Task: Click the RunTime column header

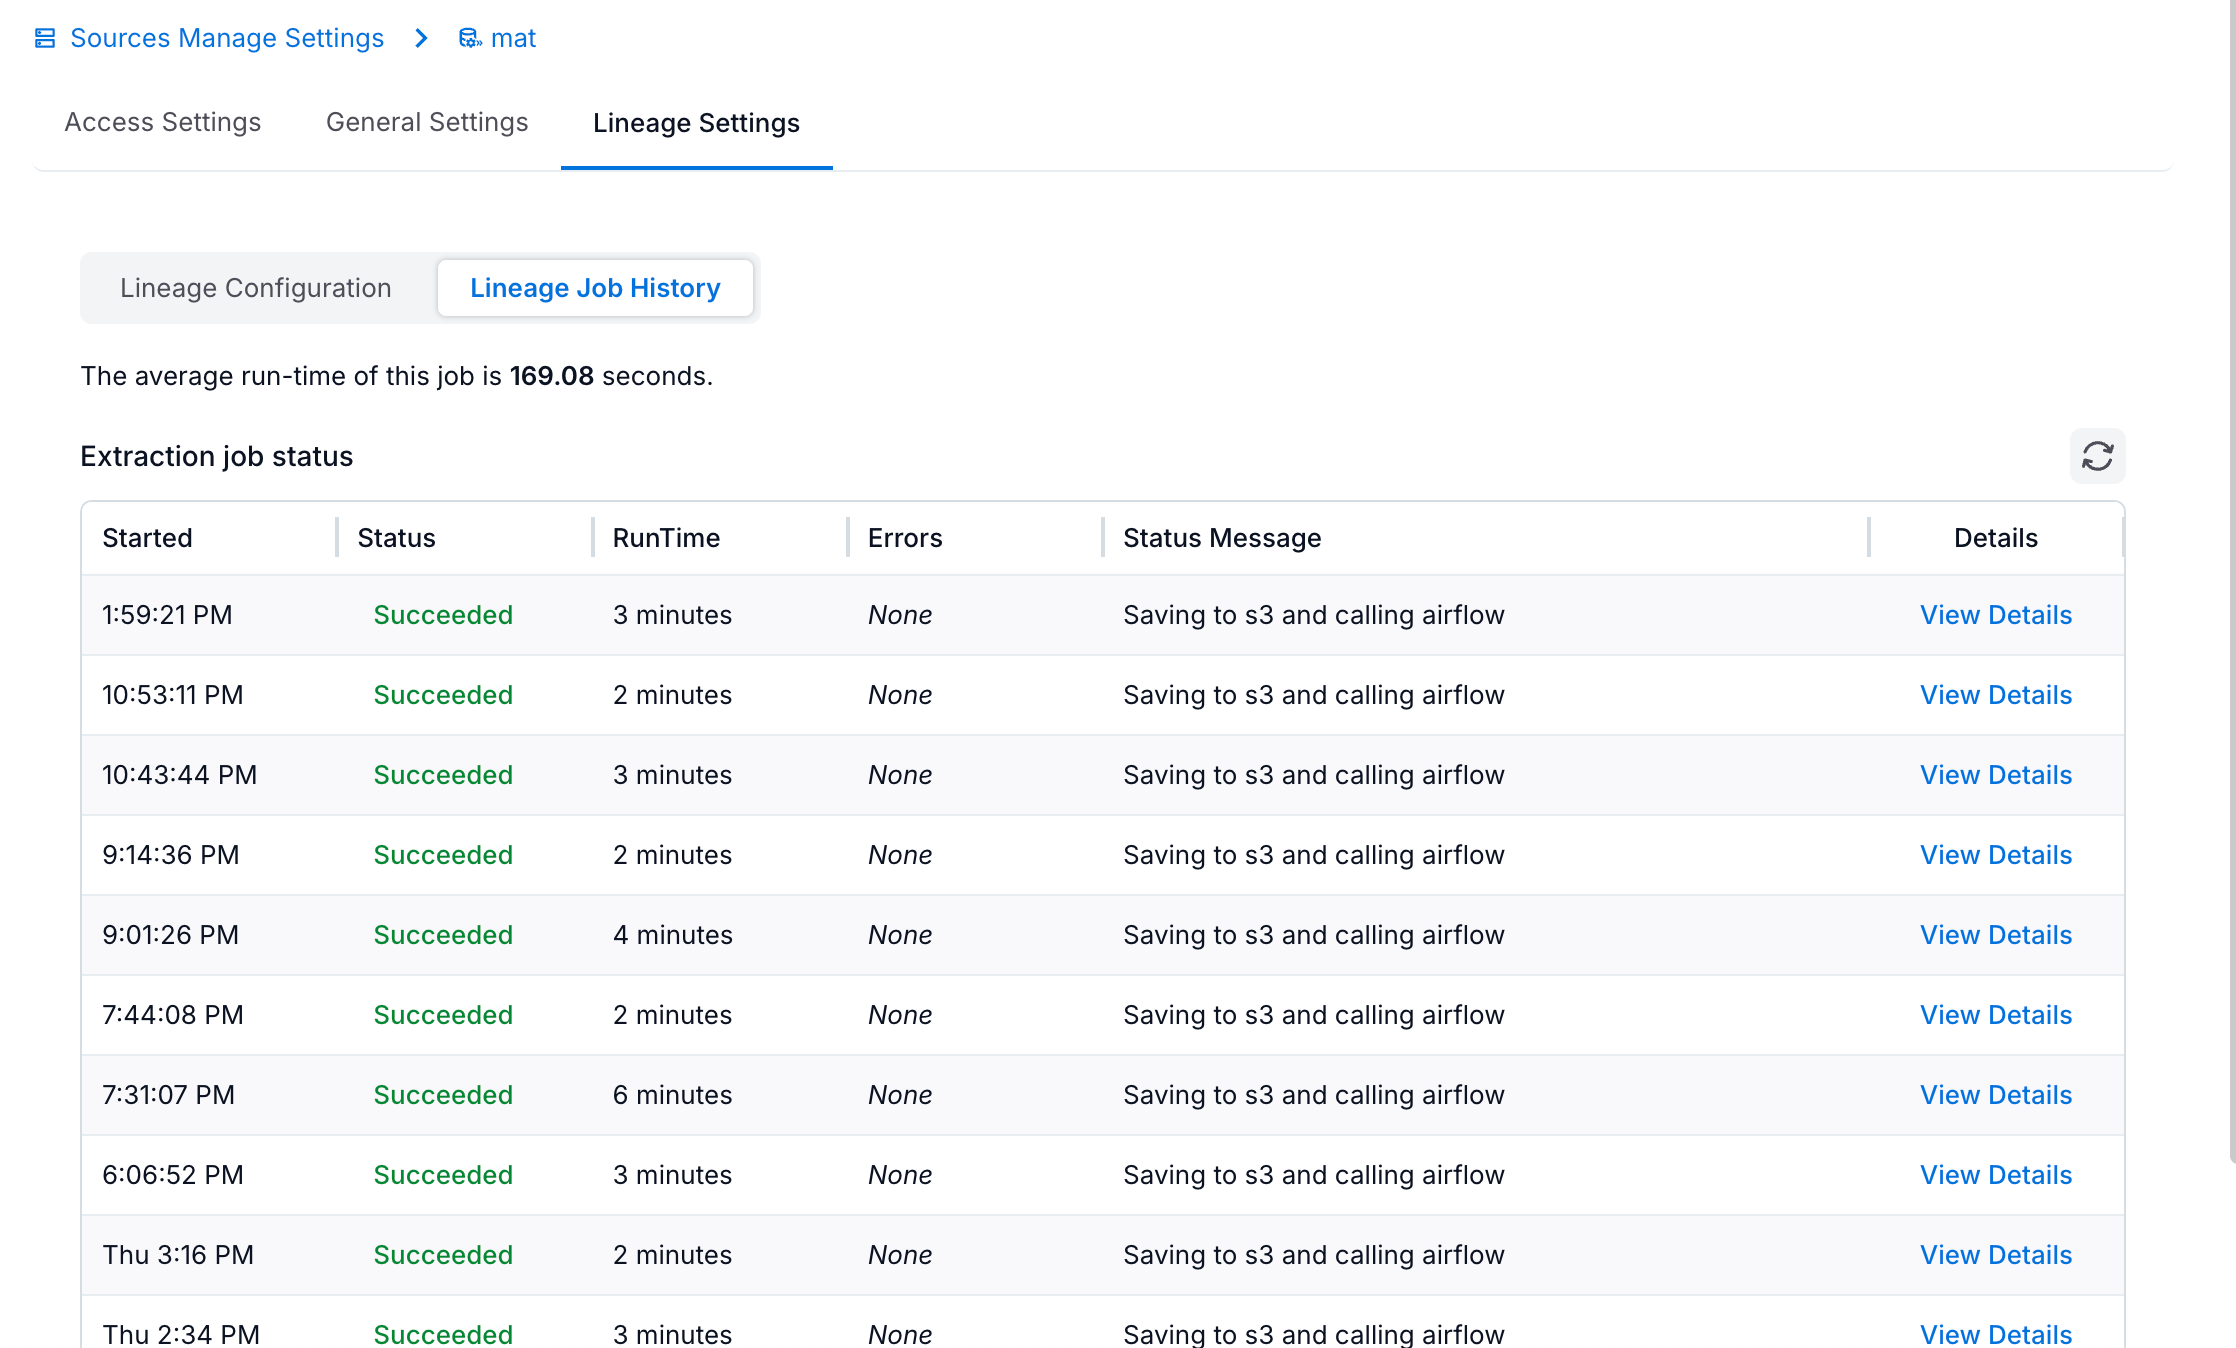Action: click(x=666, y=538)
